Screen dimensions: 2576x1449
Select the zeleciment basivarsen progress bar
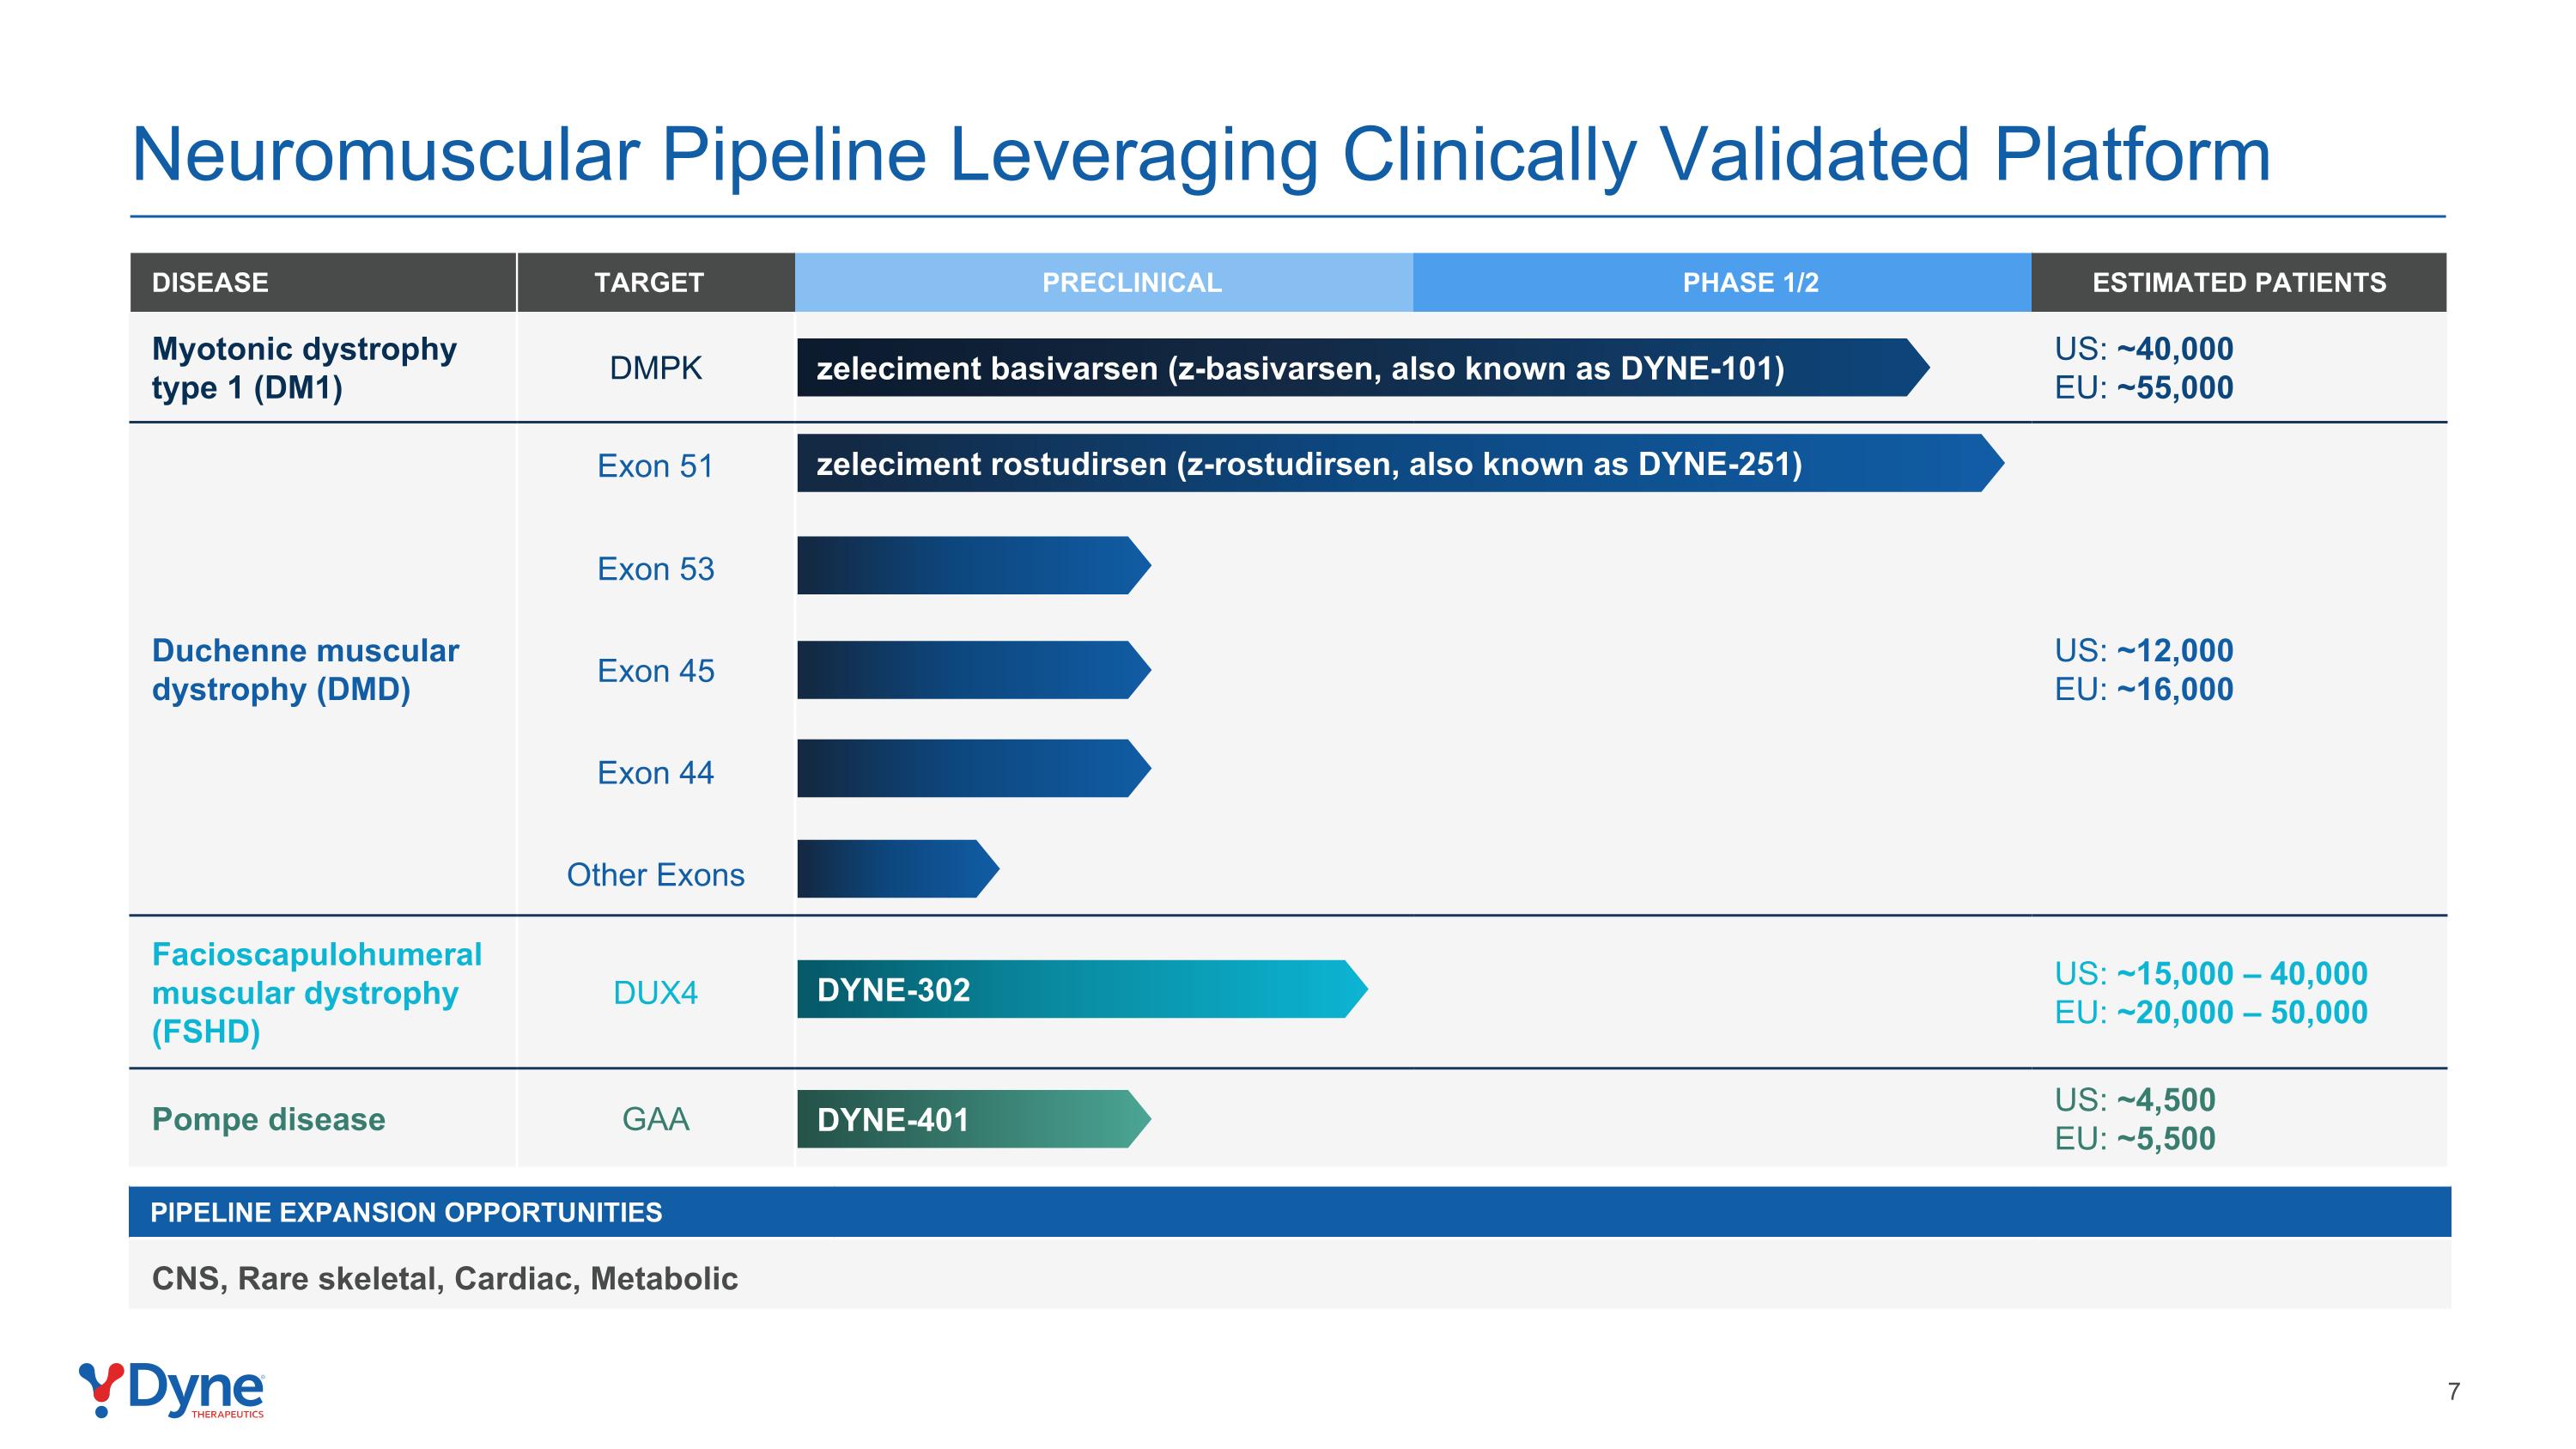[1360, 368]
